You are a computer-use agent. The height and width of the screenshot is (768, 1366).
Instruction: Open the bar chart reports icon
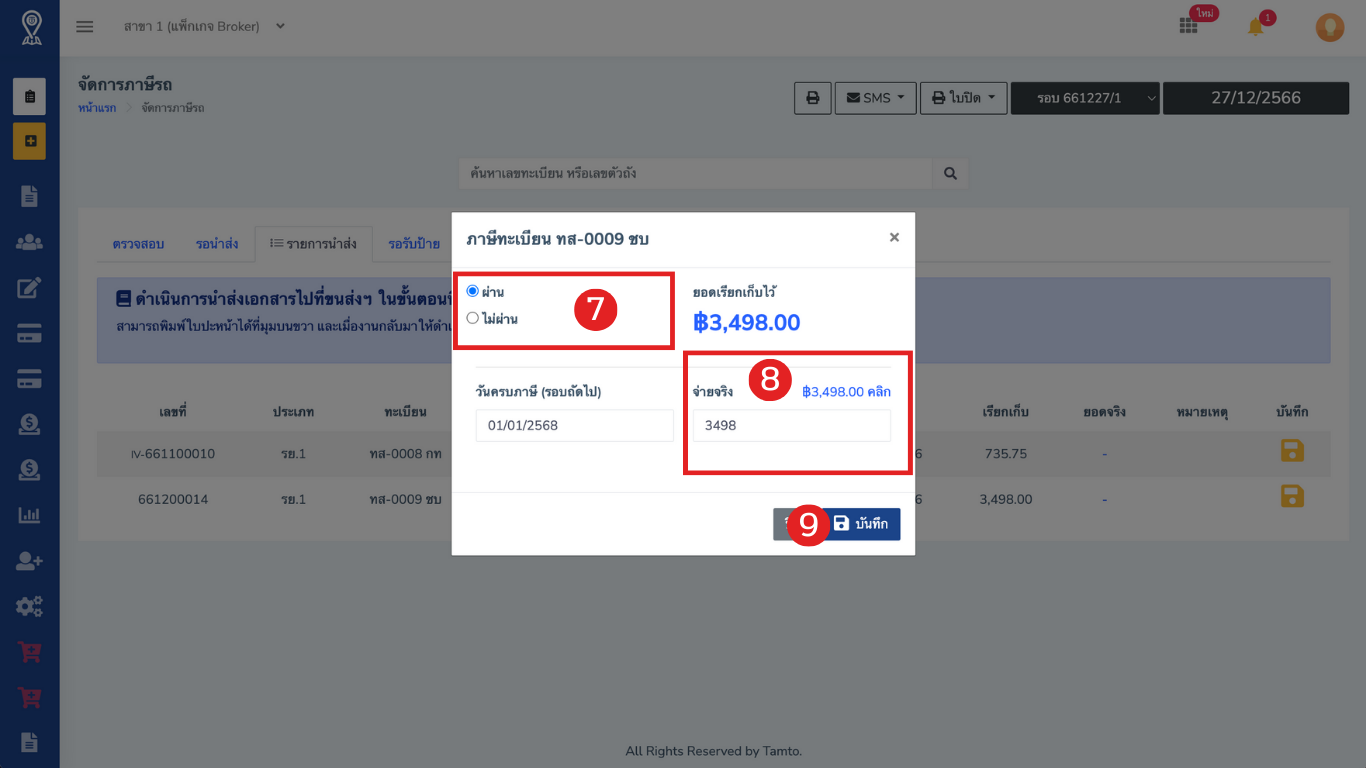[x=29, y=515]
